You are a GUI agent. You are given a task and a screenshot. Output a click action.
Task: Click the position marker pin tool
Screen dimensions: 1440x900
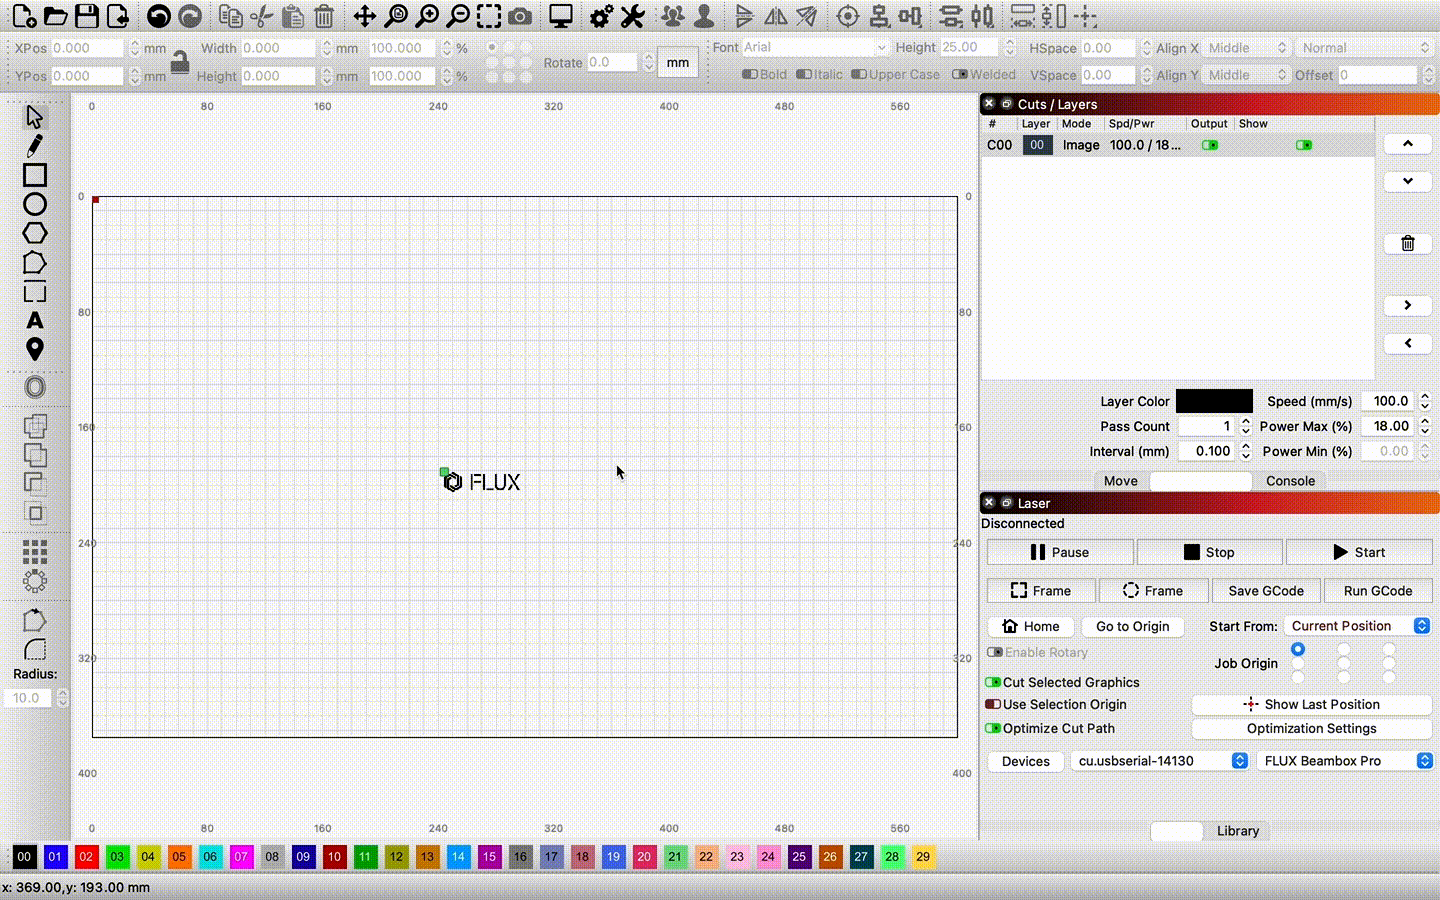35,349
